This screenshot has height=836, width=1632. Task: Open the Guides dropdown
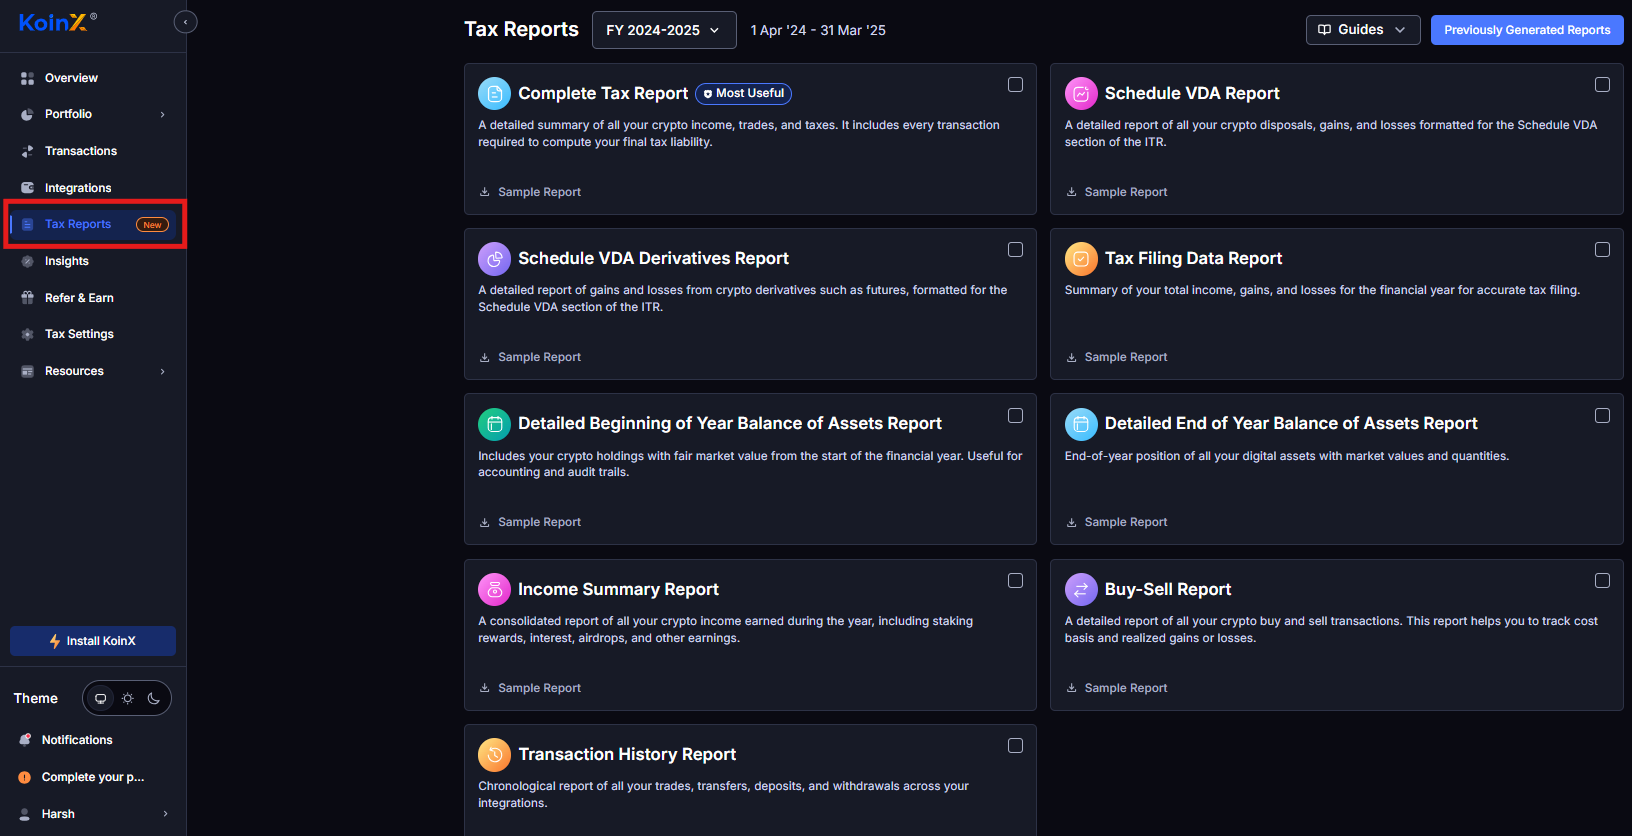(x=1363, y=30)
